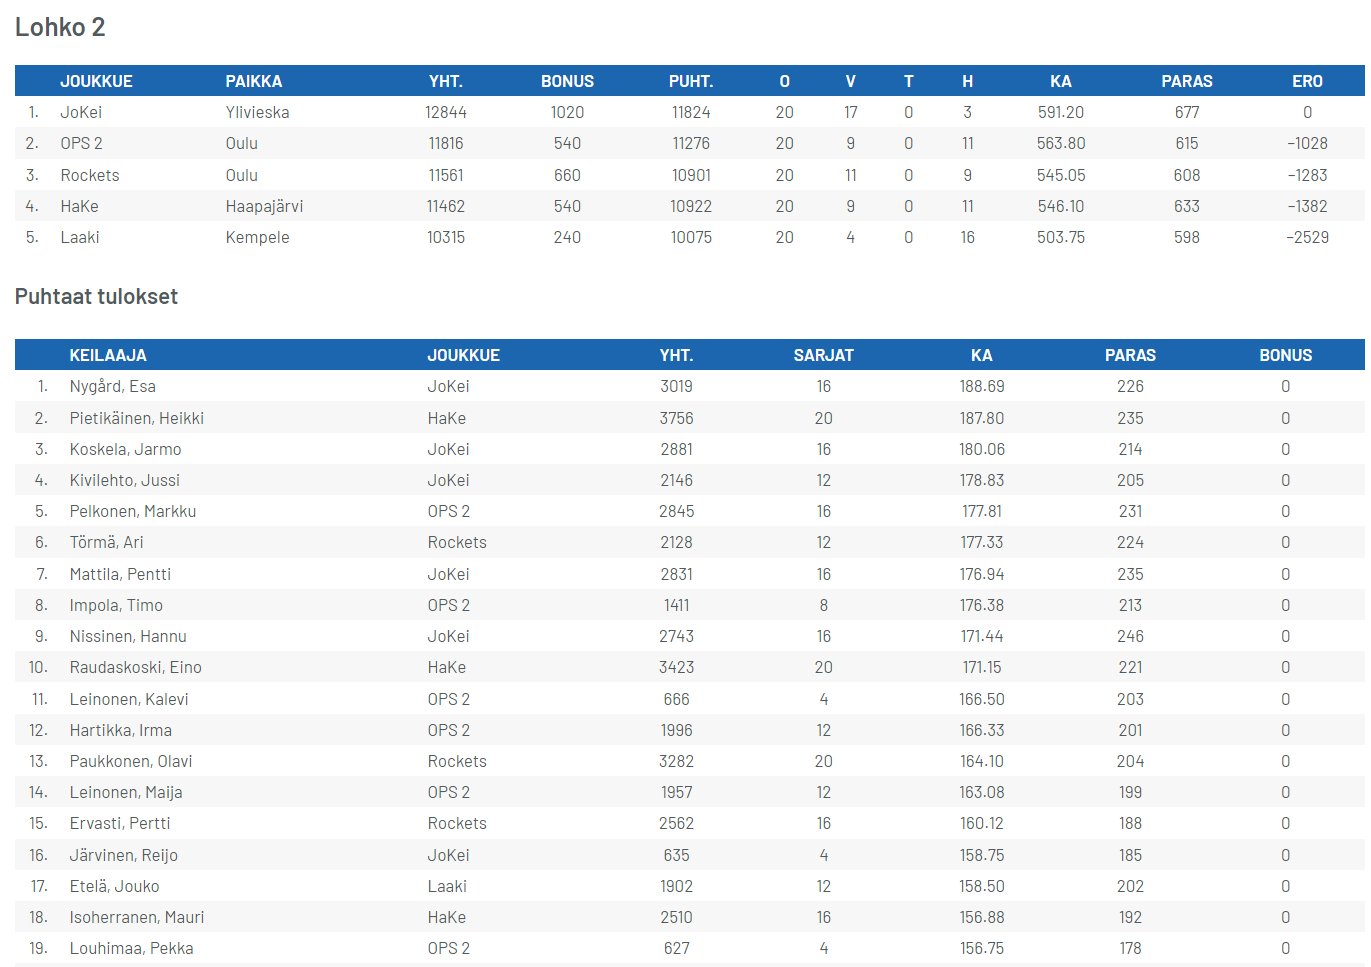Select bowler Mattila, Pentti
This screenshot has height=967, width=1371.
[x=120, y=574]
